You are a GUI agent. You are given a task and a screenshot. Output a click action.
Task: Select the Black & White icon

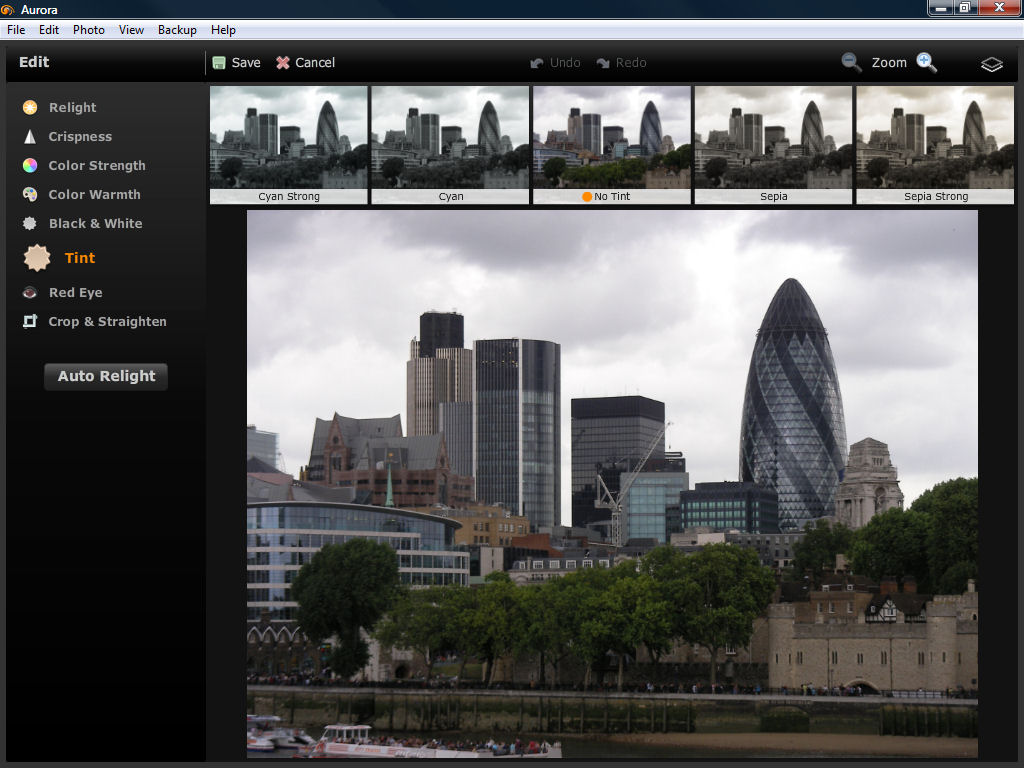[x=30, y=224]
